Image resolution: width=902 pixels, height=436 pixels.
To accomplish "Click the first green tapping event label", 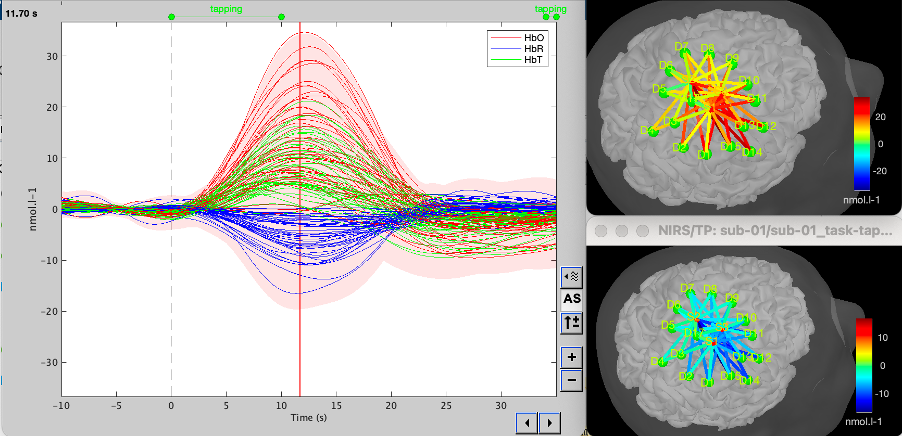I will point(226,9).
